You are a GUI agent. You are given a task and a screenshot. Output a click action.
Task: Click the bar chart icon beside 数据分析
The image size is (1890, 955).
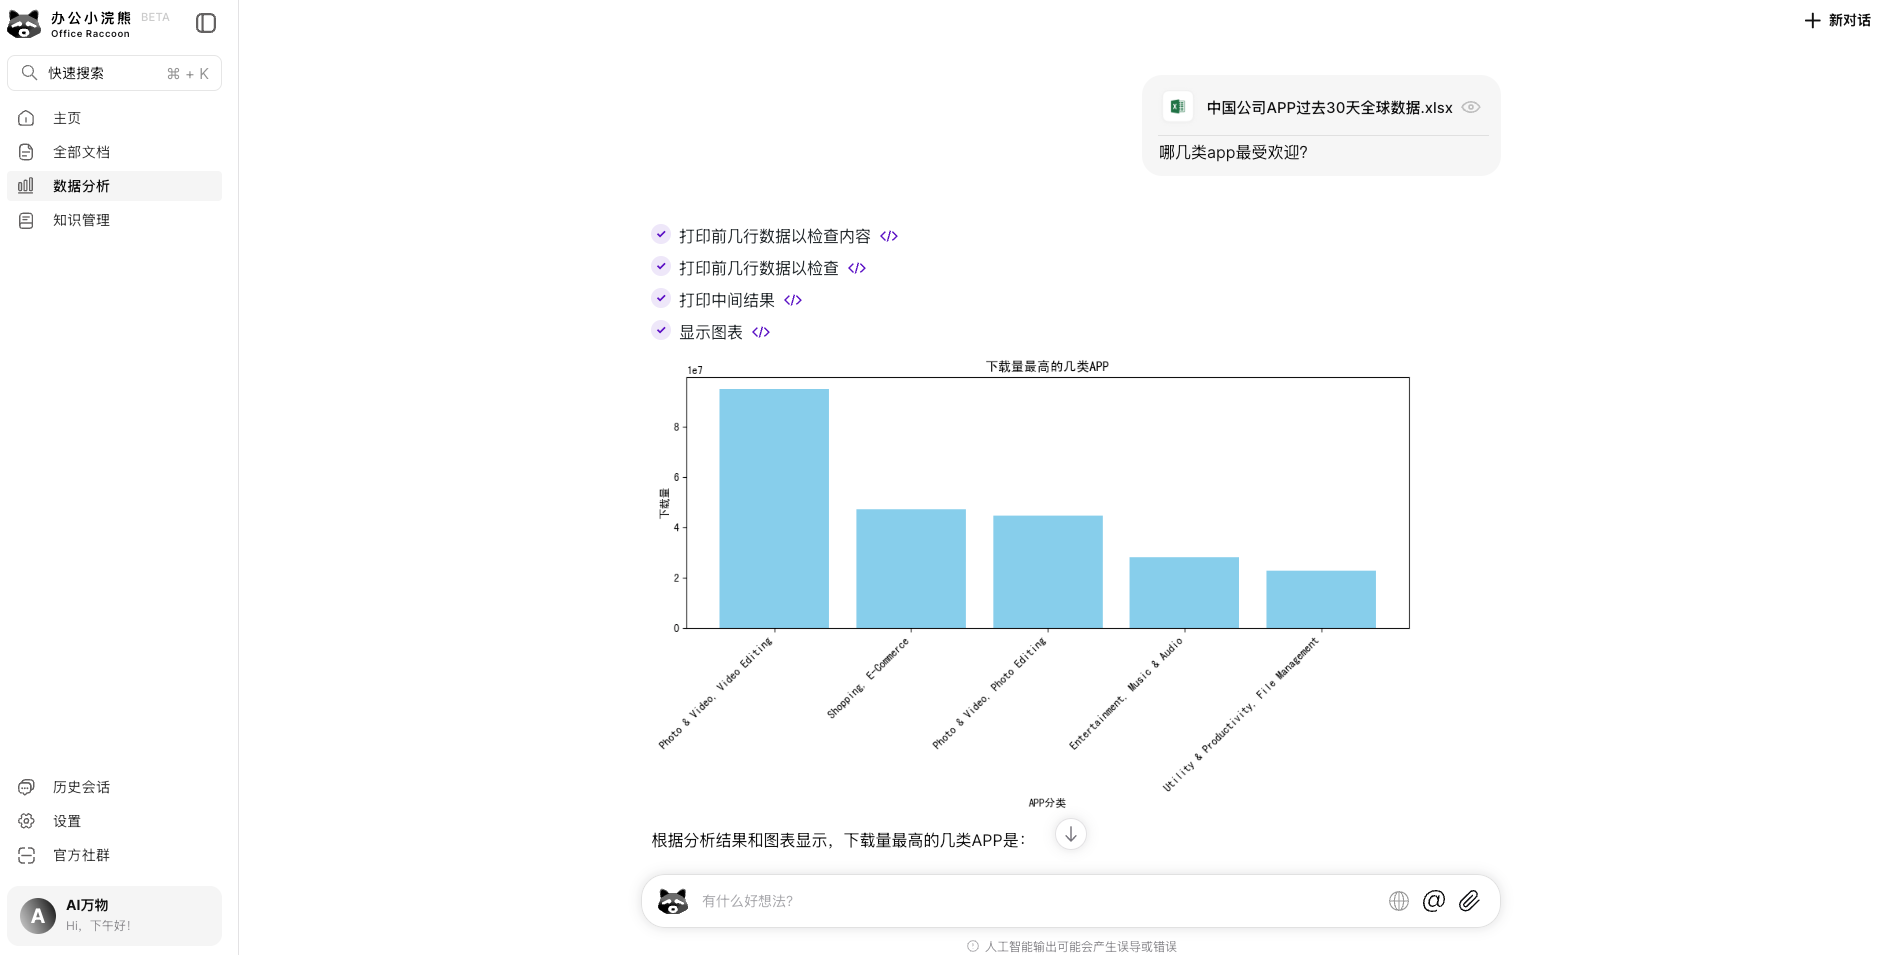click(x=26, y=186)
